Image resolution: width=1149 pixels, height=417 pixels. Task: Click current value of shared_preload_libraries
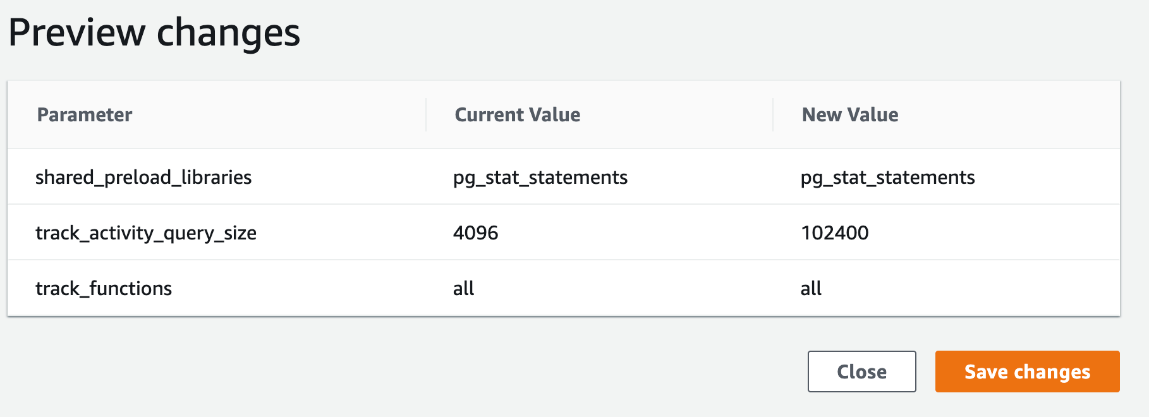pyautogui.click(x=540, y=178)
